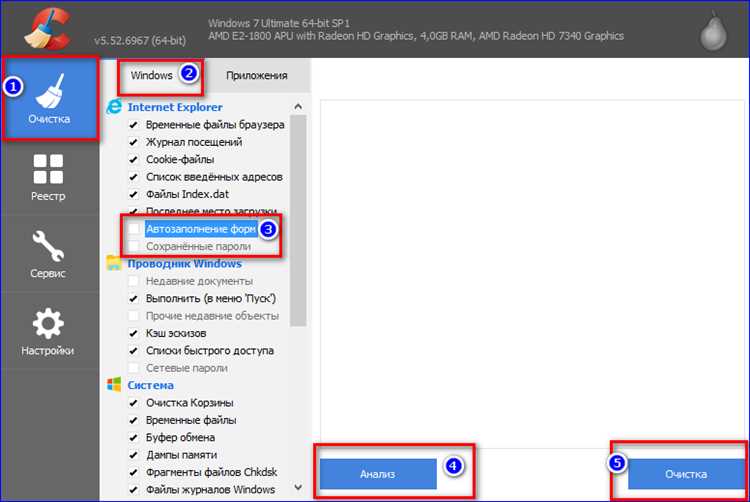The width and height of the screenshot is (750, 502).
Task: Enable Сохранённые пароли checkbox
Action: tap(133, 246)
